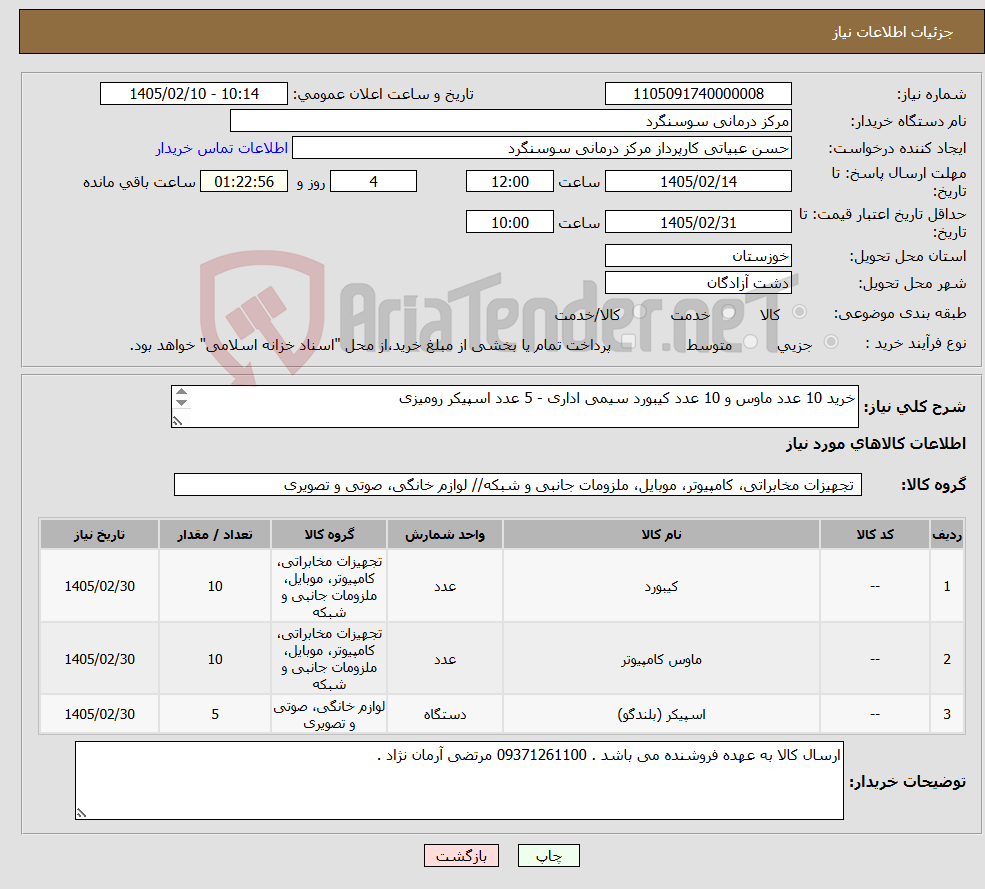Click the اسپیکر (بلندگو) item name cell

[661, 714]
